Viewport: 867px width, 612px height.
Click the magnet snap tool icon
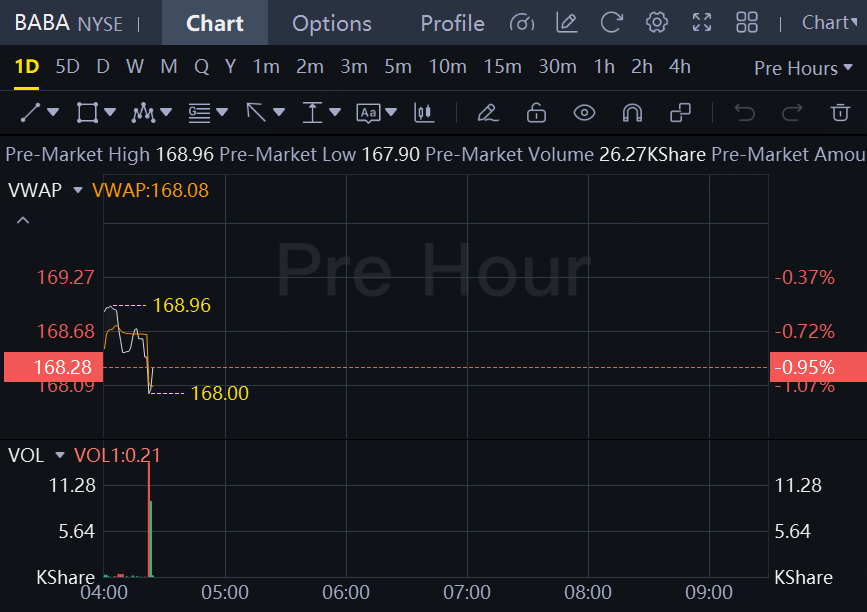632,112
